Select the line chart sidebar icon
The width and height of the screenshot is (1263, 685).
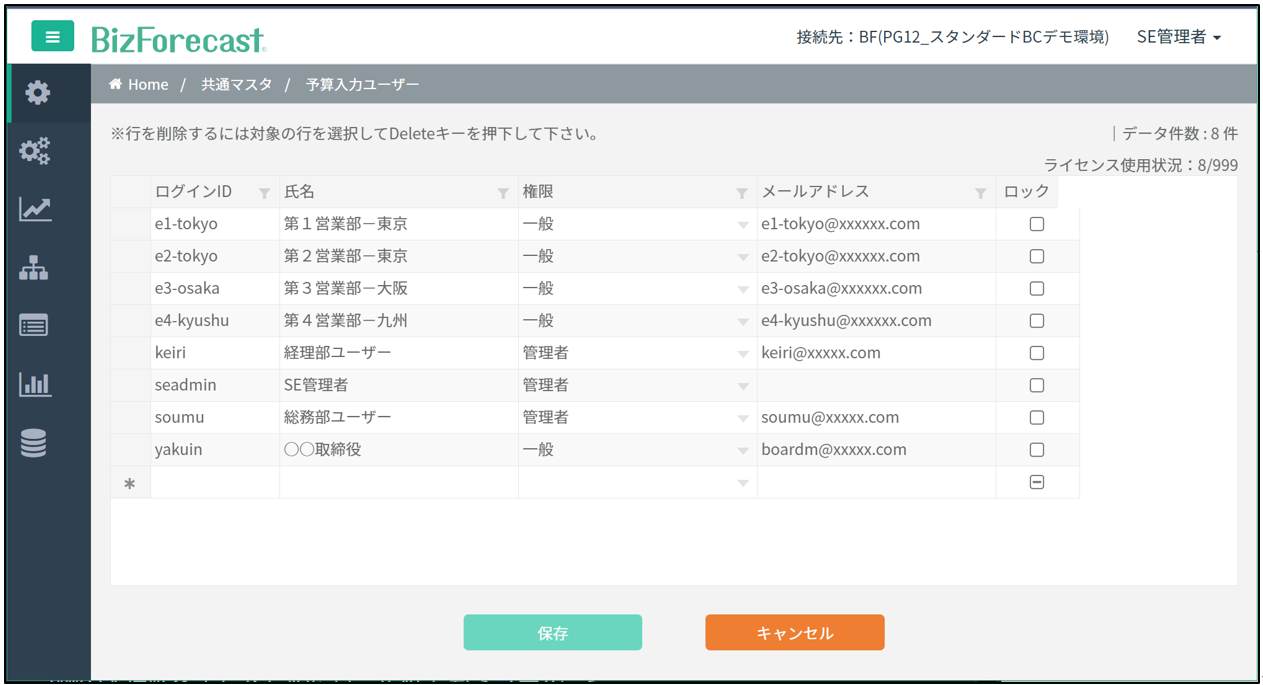(35, 209)
